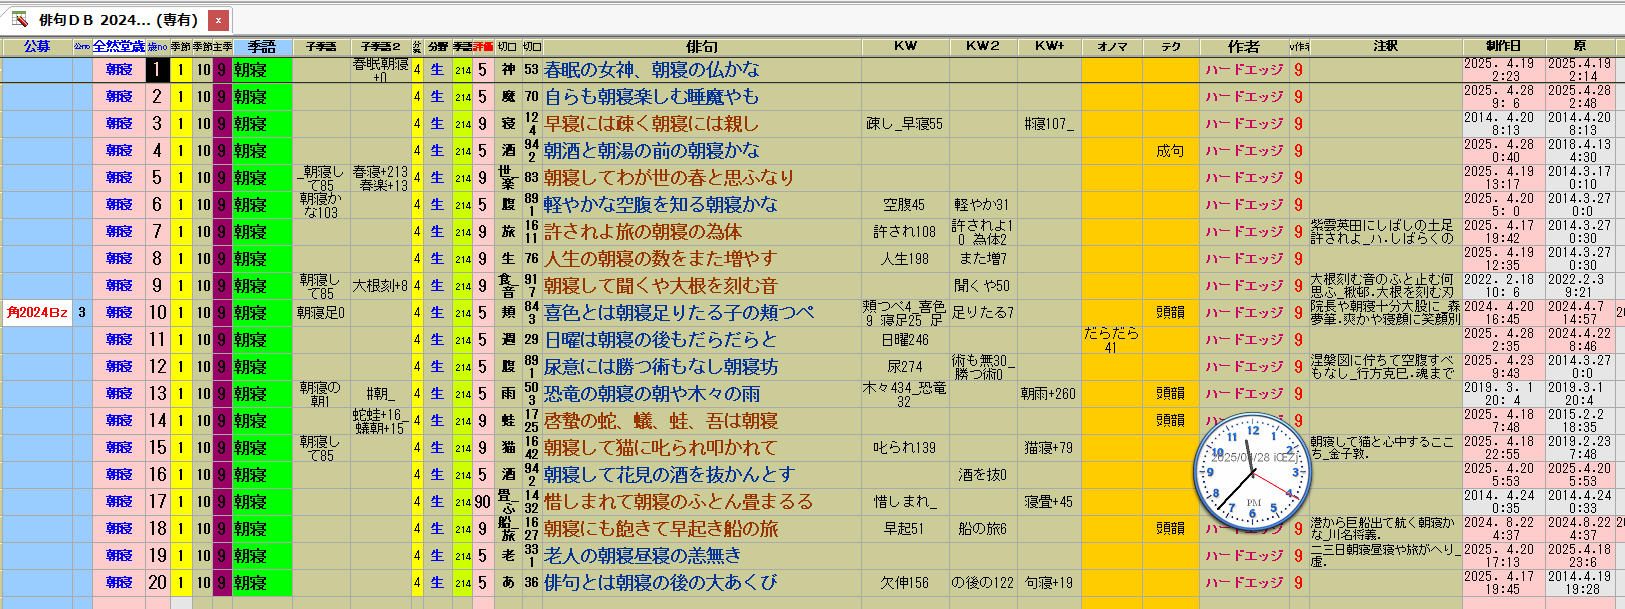Click the KW cell 欠伸156

pos(904,583)
